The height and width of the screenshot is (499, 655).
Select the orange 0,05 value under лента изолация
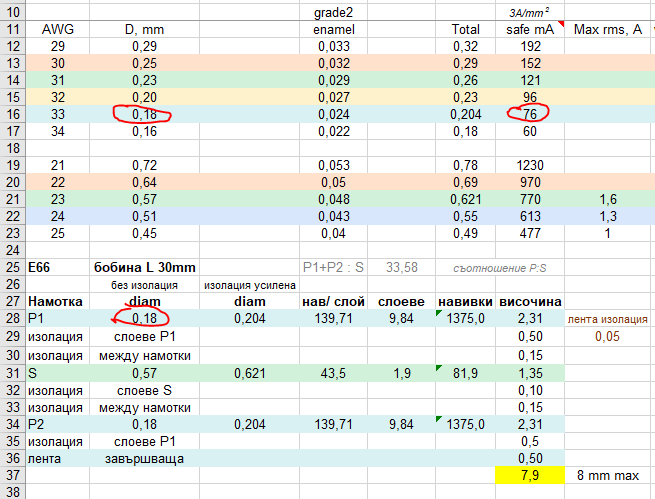[x=608, y=336]
